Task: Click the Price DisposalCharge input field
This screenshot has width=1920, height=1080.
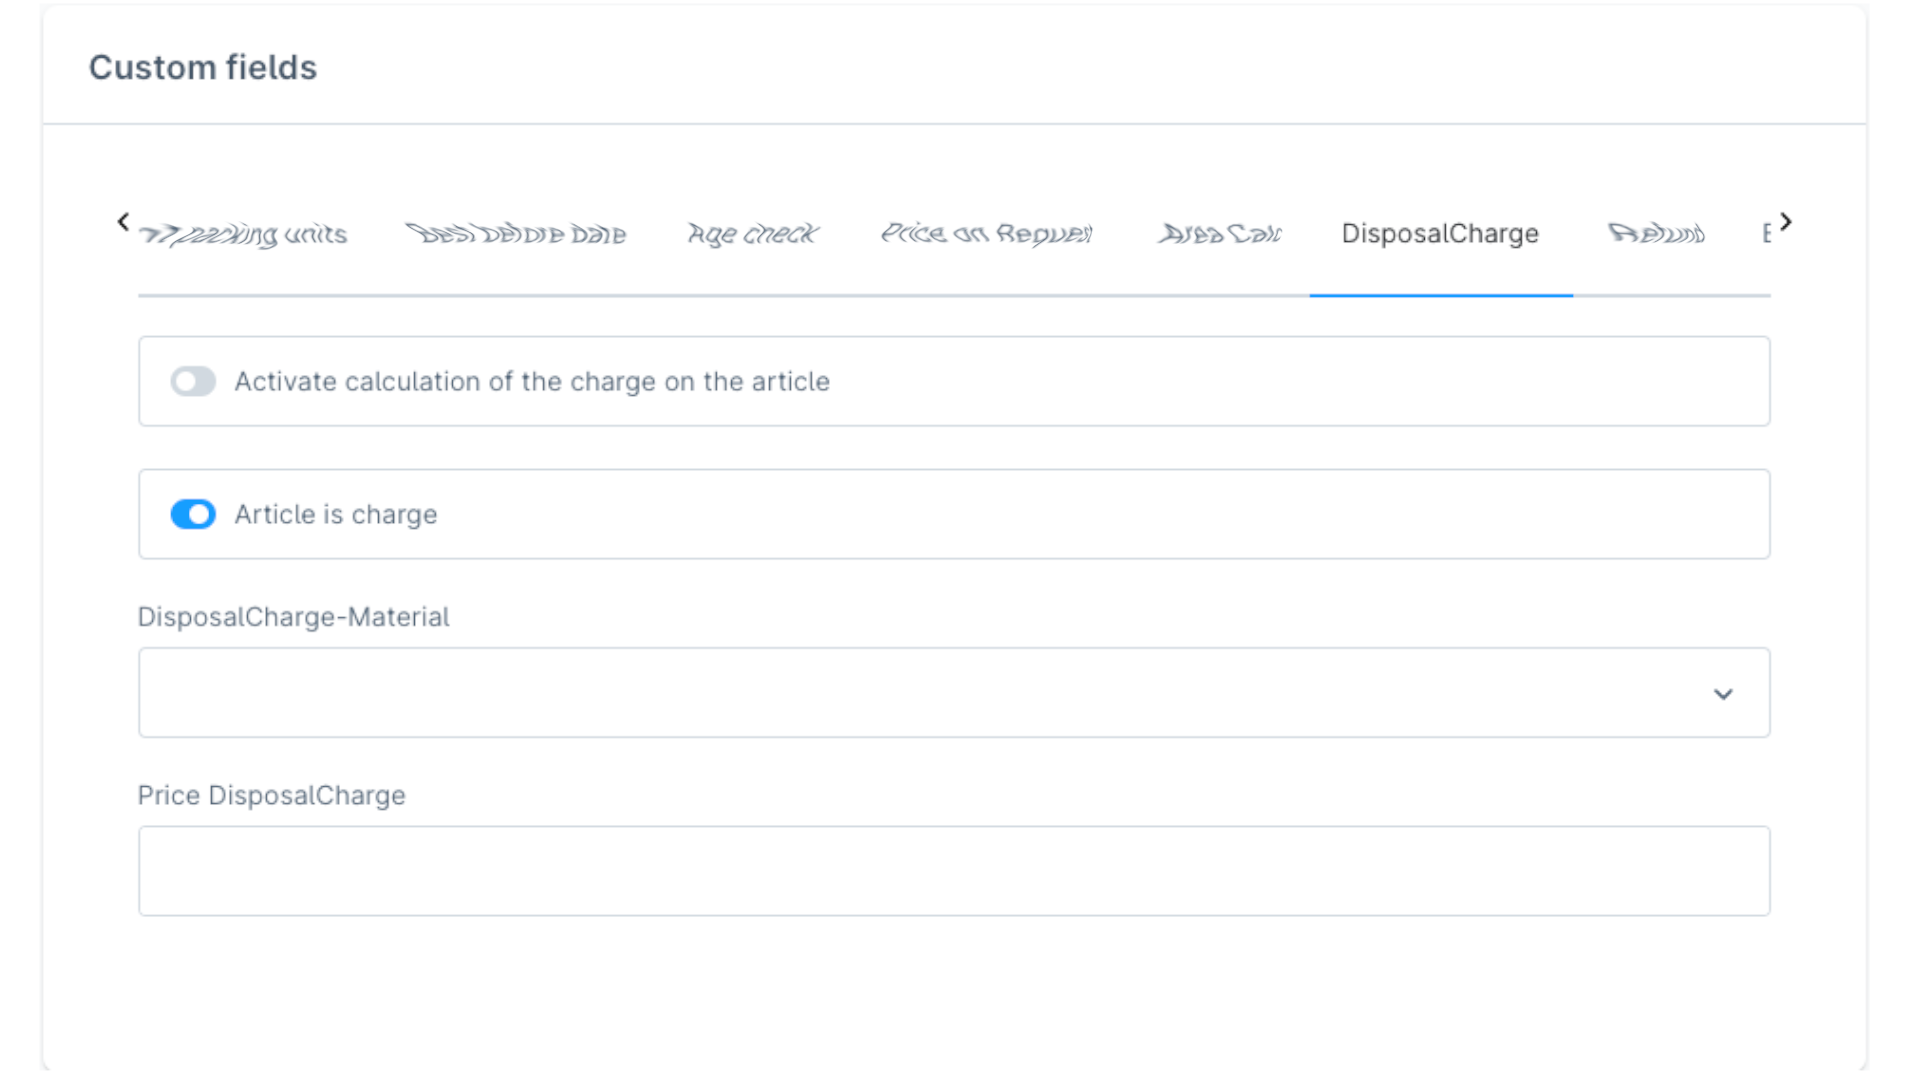Action: pyautogui.click(x=954, y=870)
